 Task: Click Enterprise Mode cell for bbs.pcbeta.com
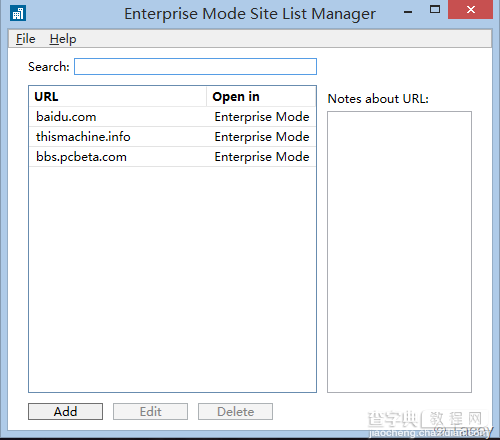[x=262, y=157]
